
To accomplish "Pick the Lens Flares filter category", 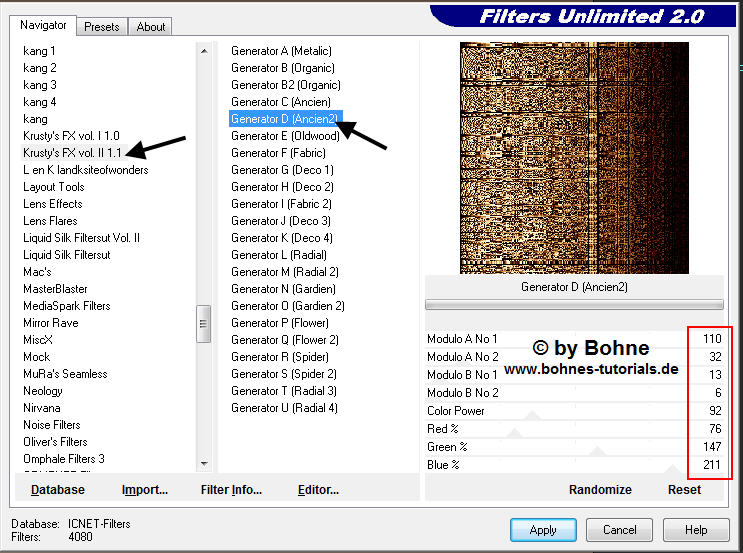I will click(x=50, y=221).
